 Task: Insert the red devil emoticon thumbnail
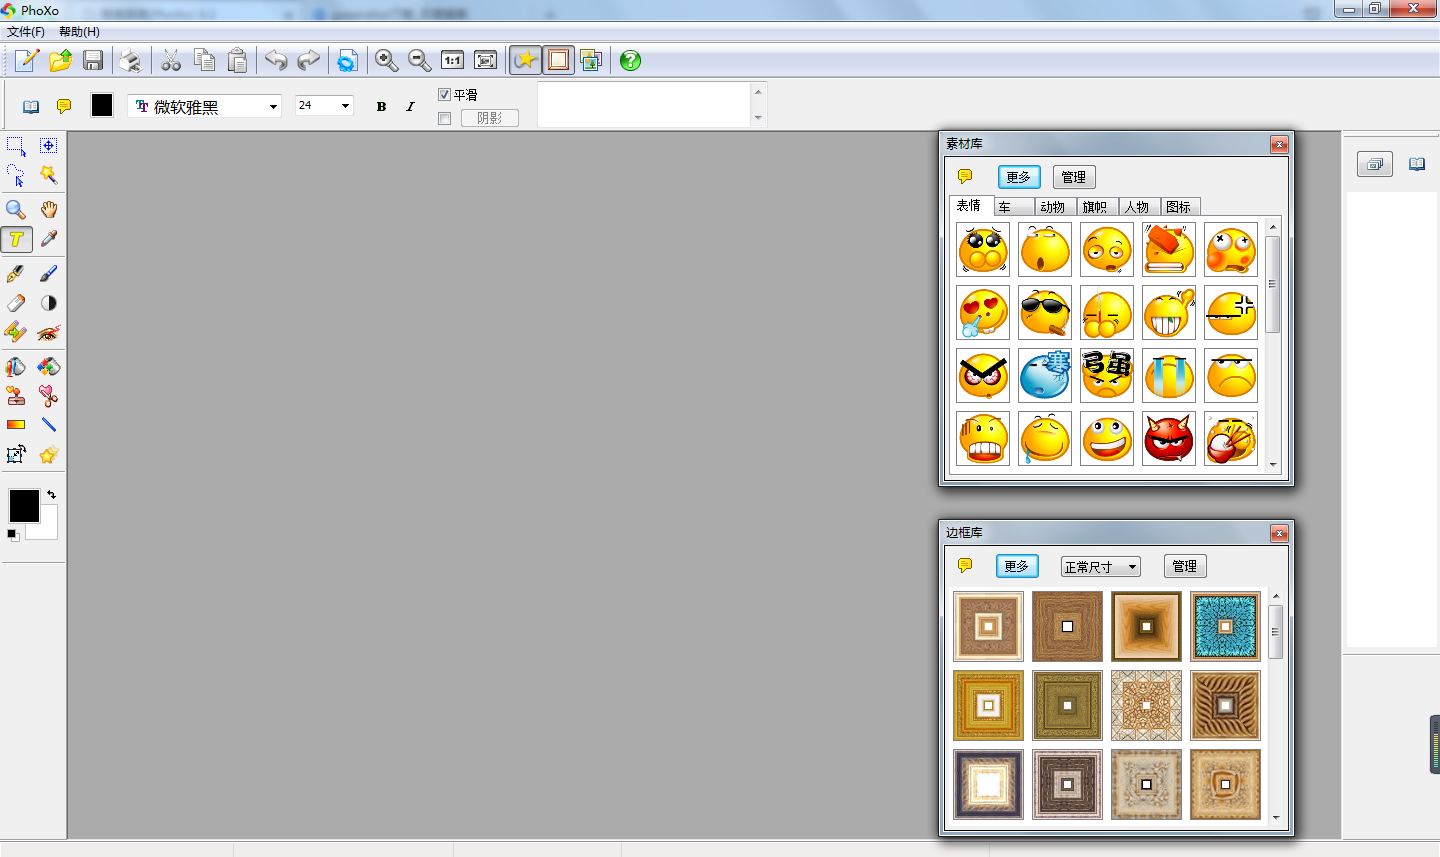point(1169,439)
